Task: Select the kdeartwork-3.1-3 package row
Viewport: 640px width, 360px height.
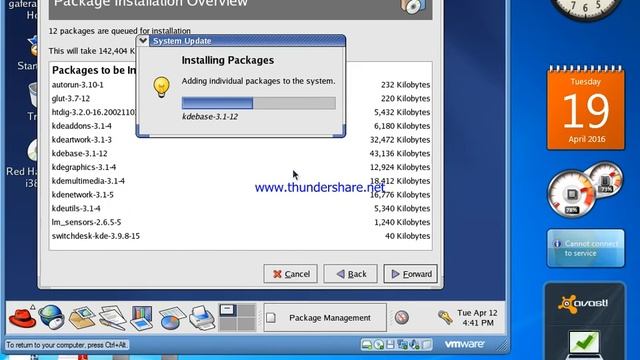Action: 241,140
